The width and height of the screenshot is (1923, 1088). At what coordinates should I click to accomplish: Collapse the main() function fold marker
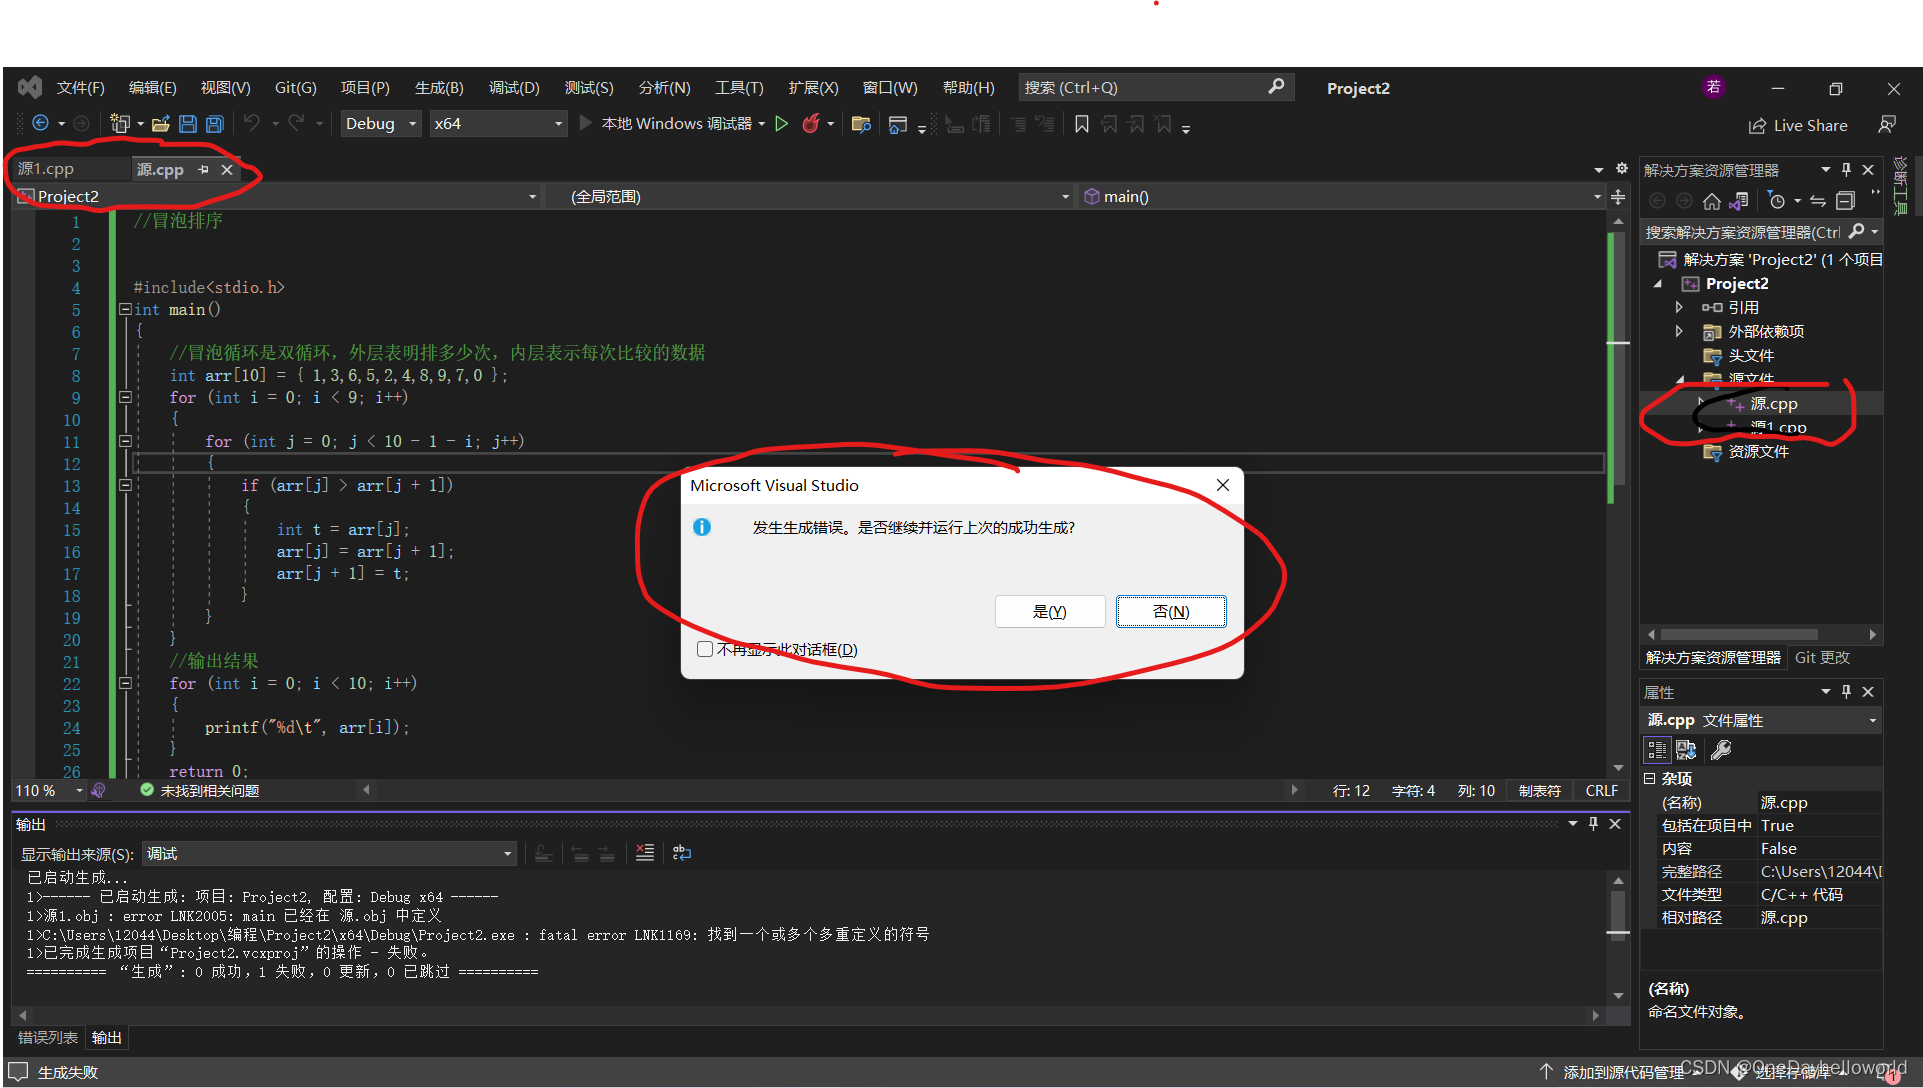tap(125, 310)
